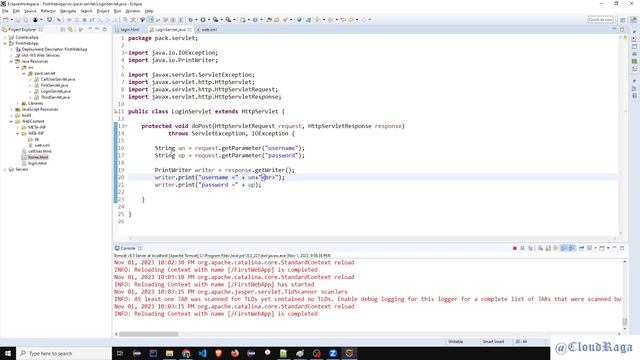
Task: Switch to login.html editor tab
Action: tap(130, 30)
